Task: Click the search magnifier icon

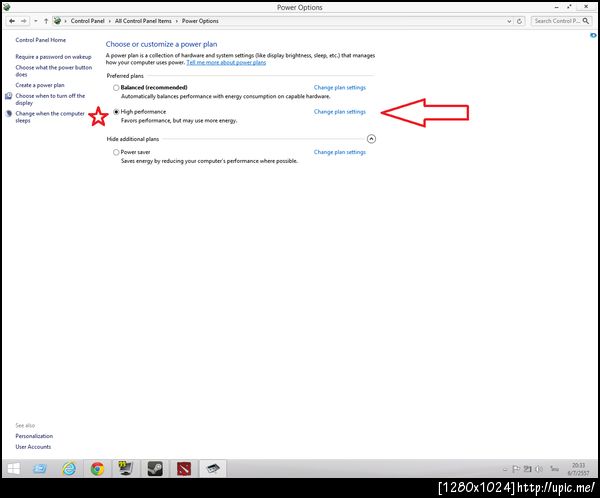Action: [586, 21]
